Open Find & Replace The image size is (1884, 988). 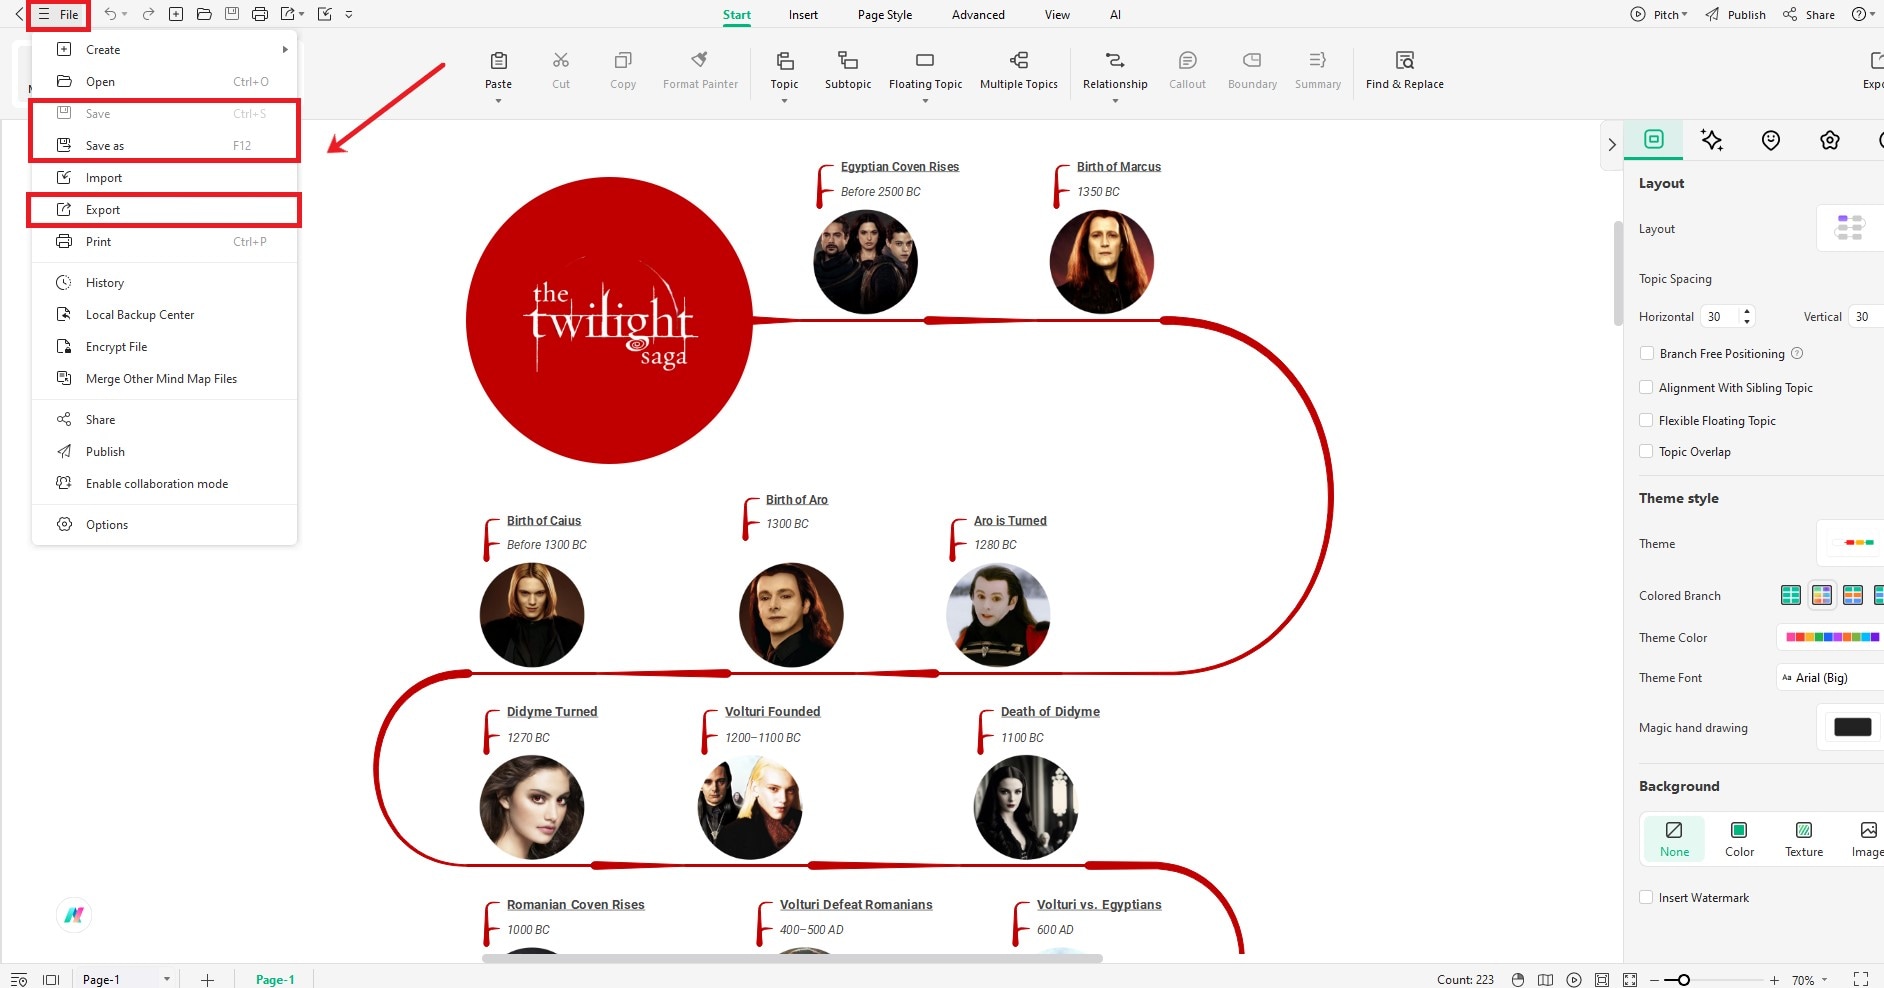tap(1404, 70)
